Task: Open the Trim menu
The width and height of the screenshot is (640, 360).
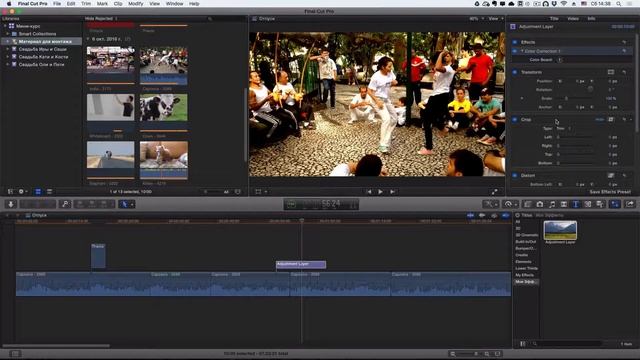Action: (x=86, y=4)
